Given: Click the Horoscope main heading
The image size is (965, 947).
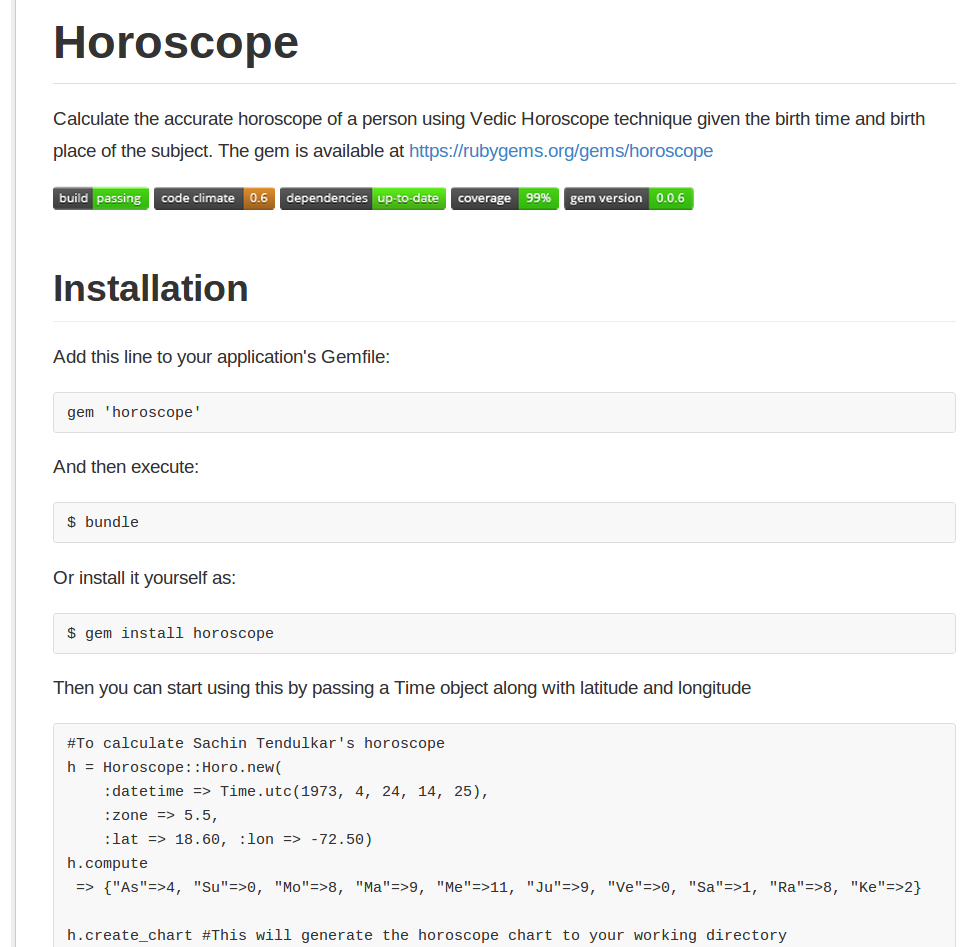Looking at the screenshot, I should [176, 43].
